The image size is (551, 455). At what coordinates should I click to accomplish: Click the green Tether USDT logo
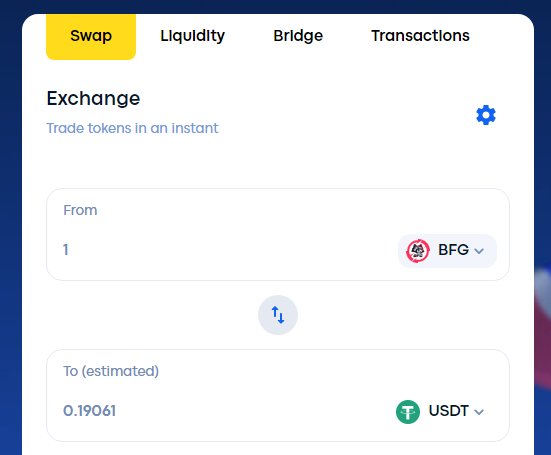point(408,412)
